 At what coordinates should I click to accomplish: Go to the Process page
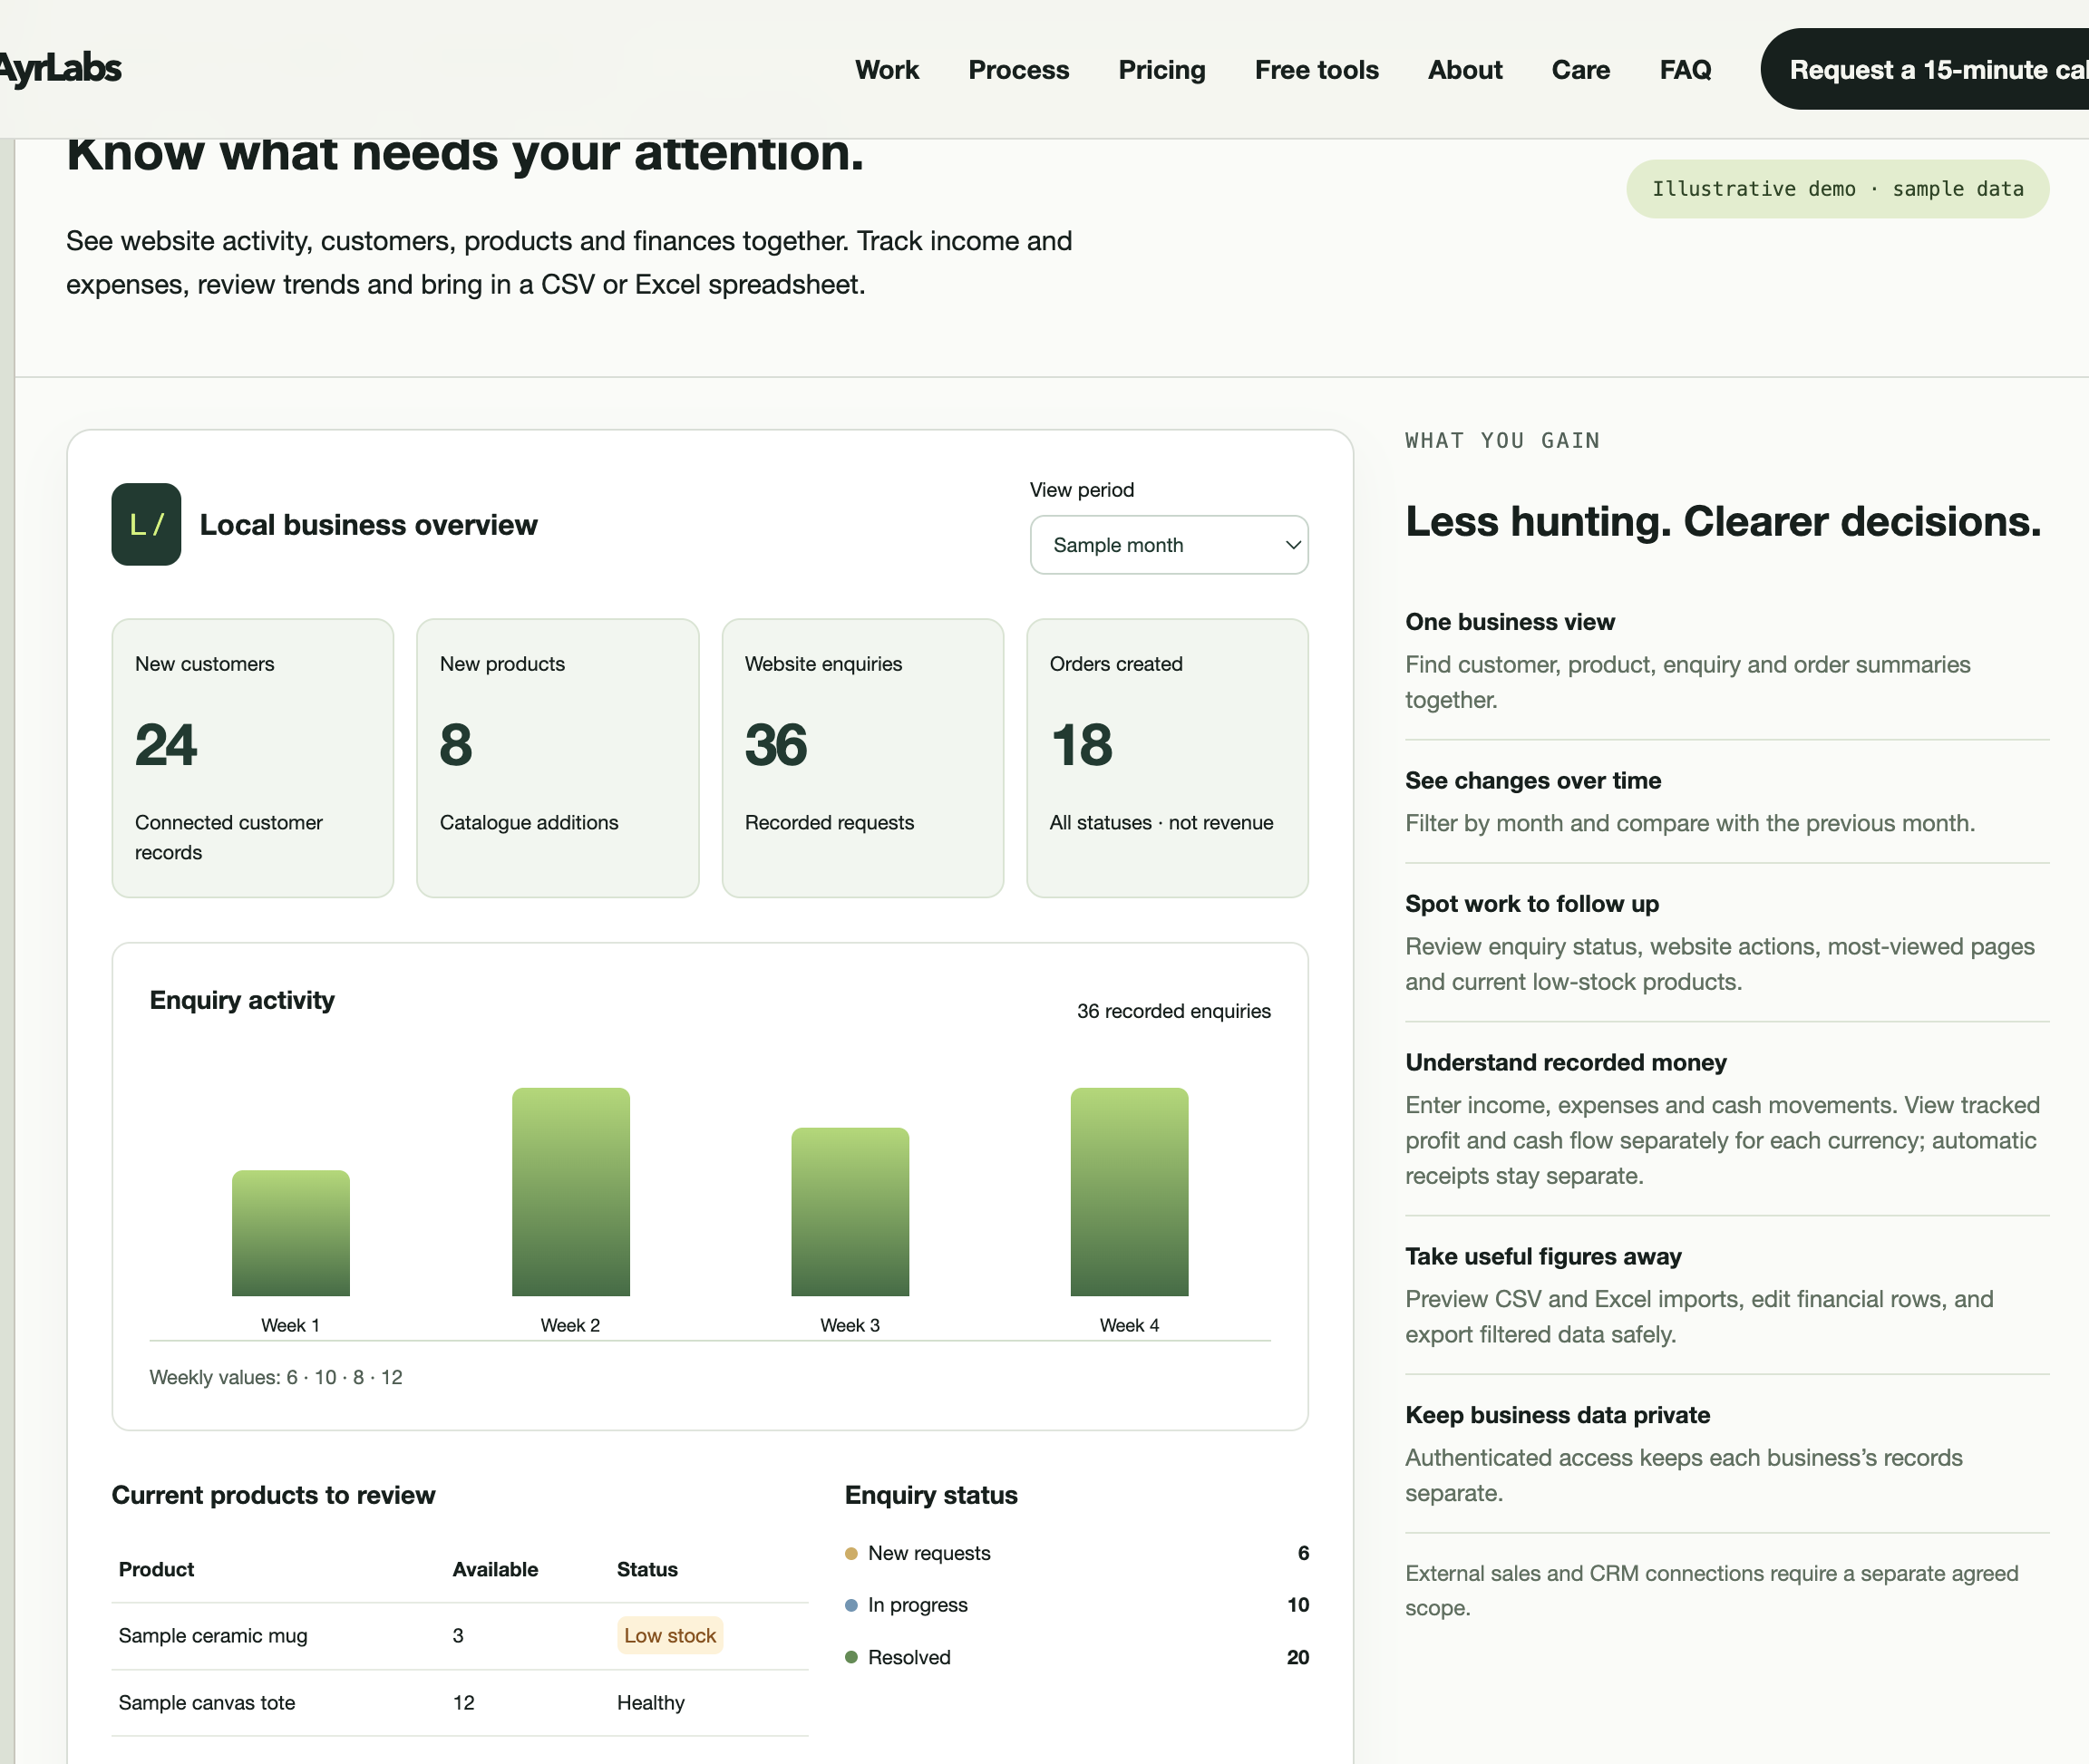coord(1018,69)
